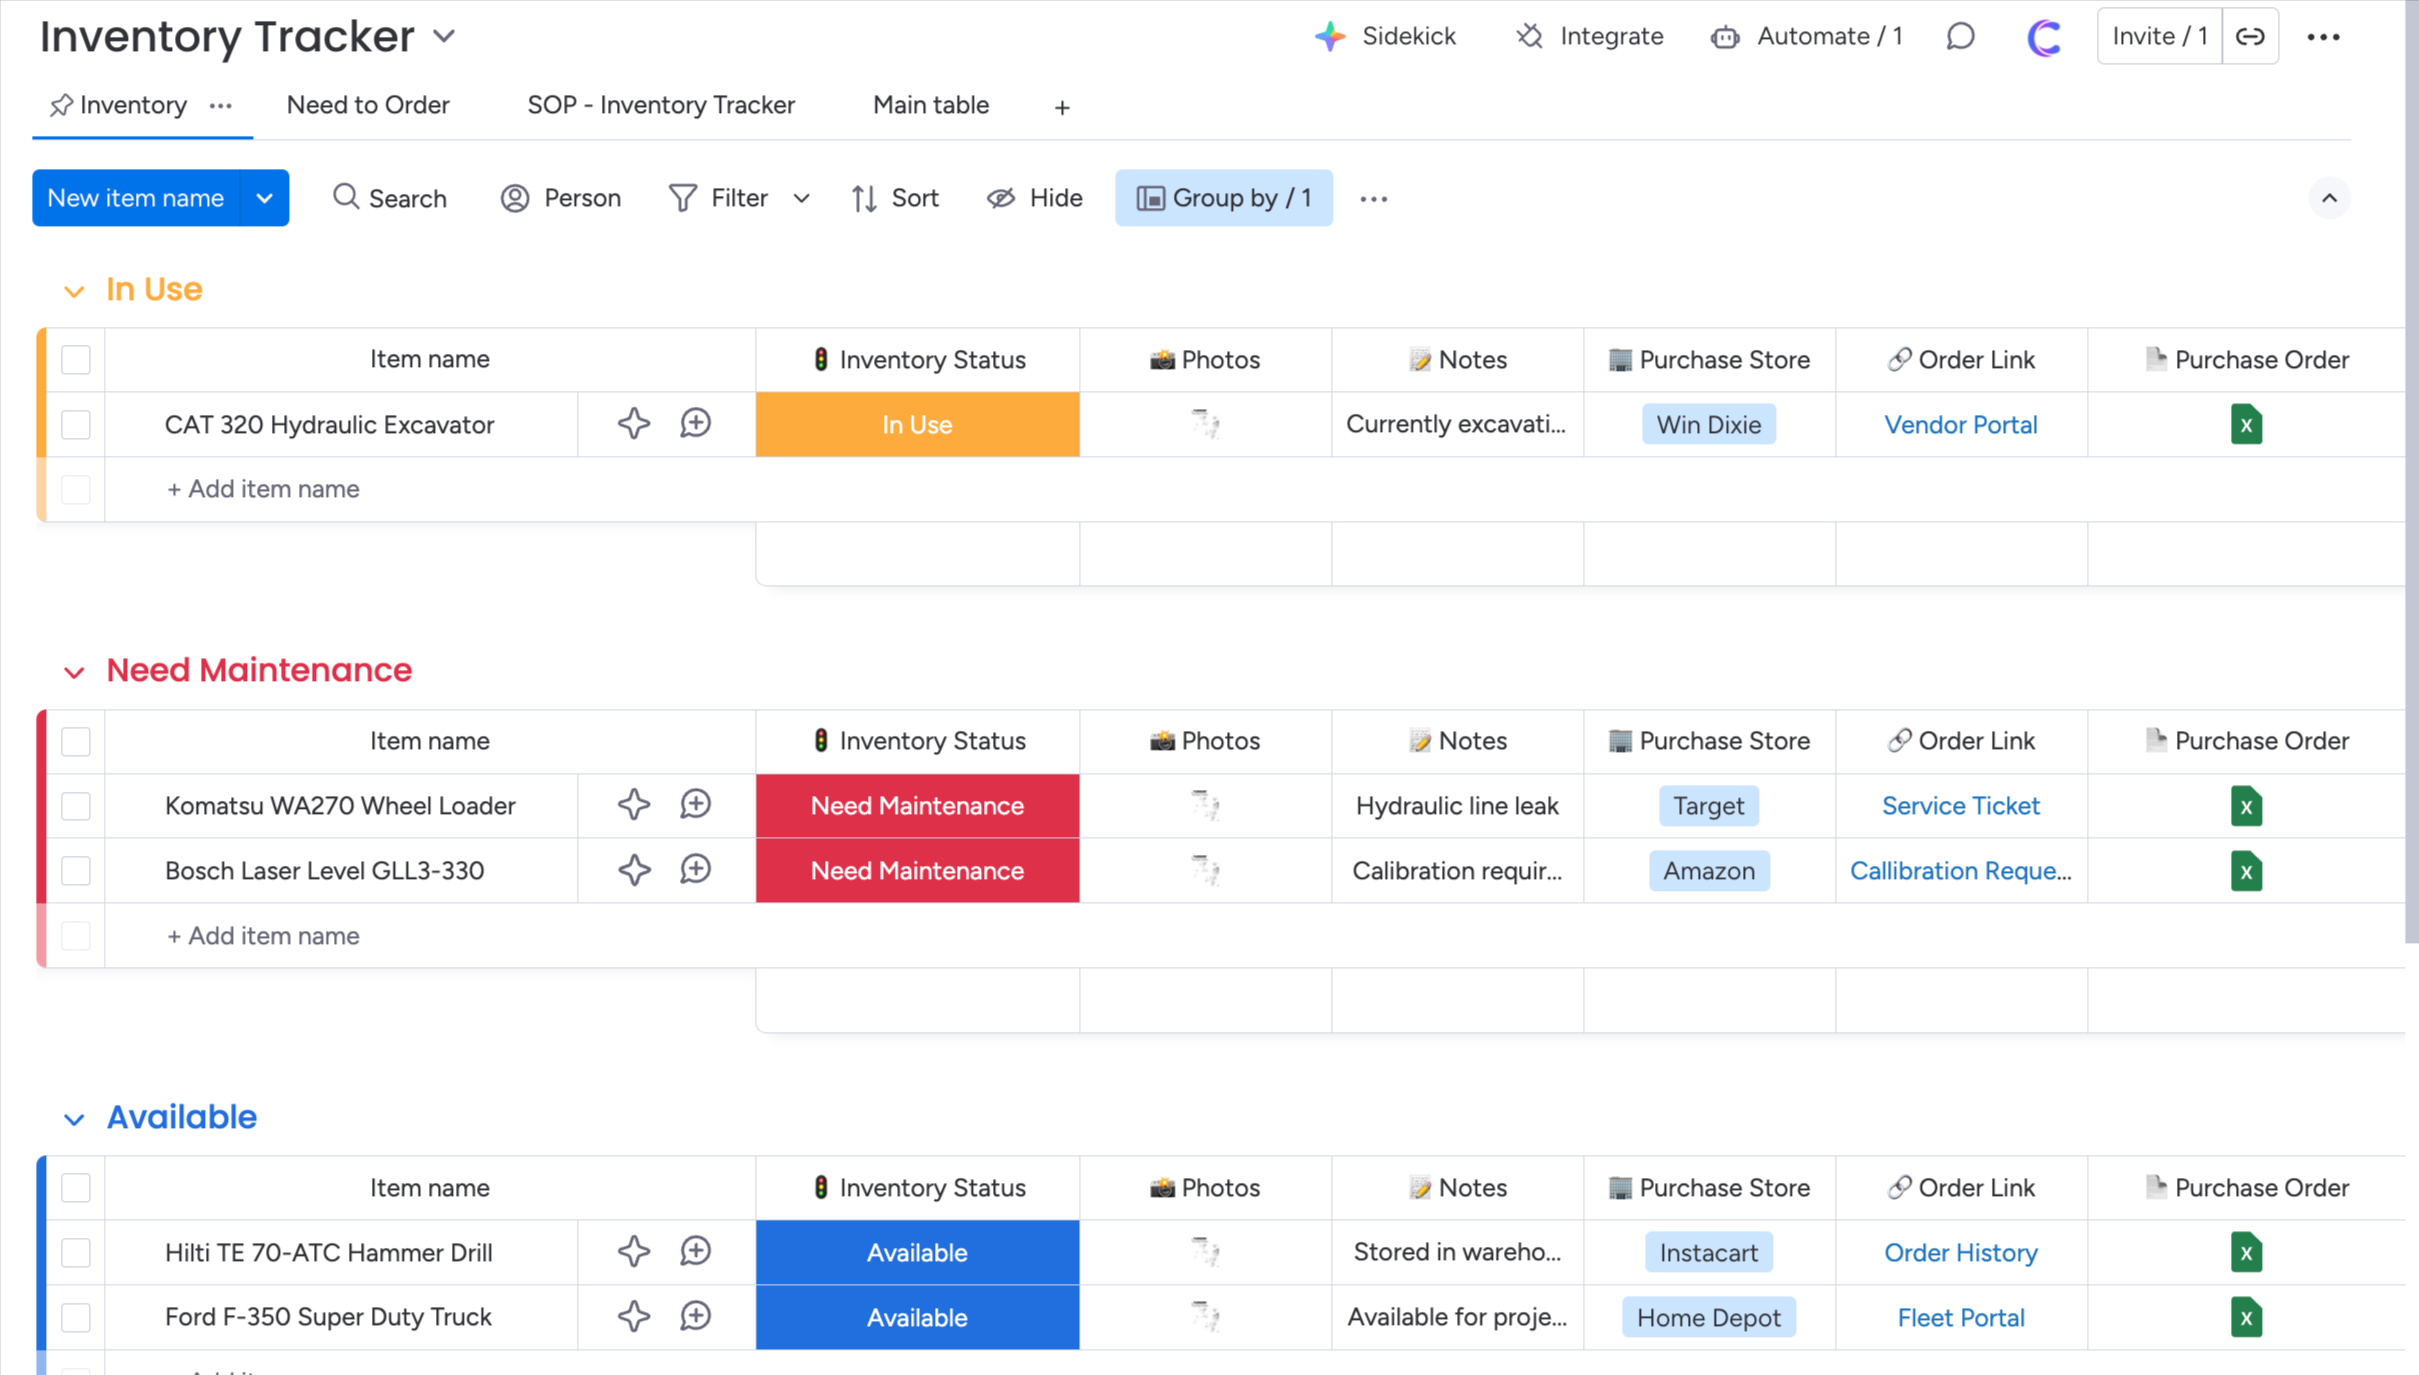
Task: Change the orange In Use status cell
Action: point(917,425)
